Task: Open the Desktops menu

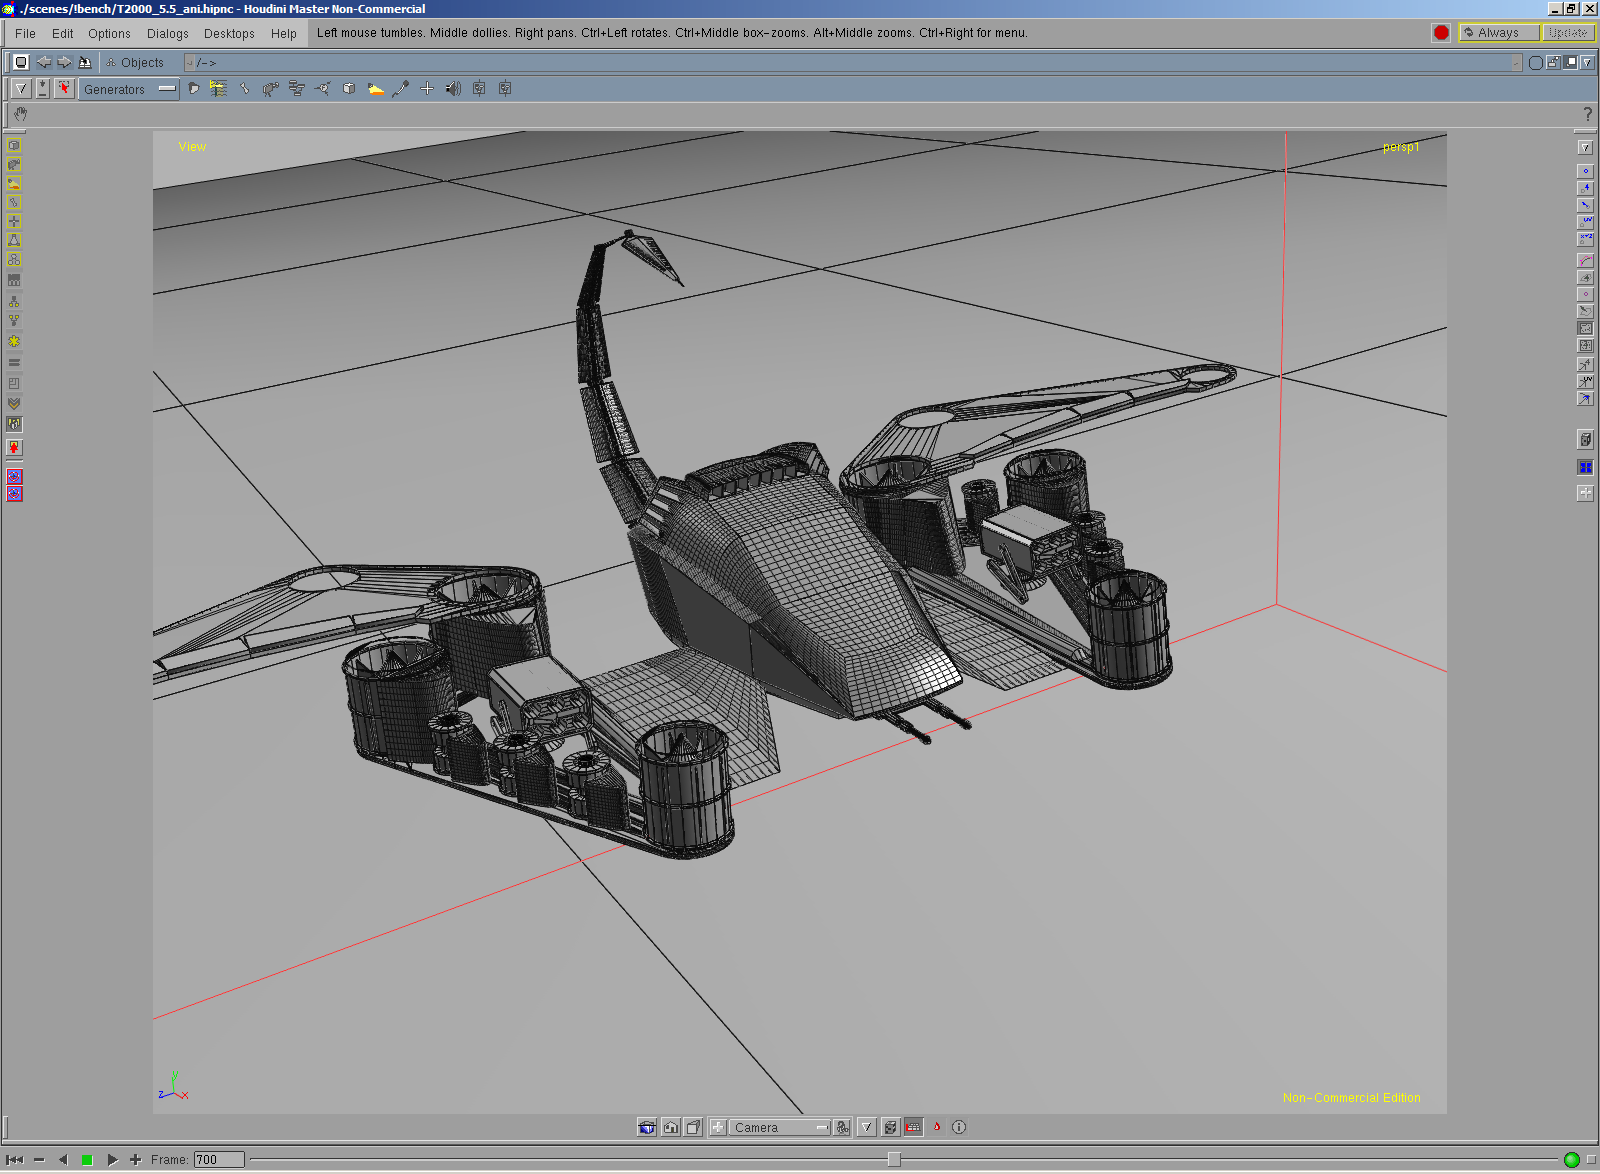Action: (229, 33)
